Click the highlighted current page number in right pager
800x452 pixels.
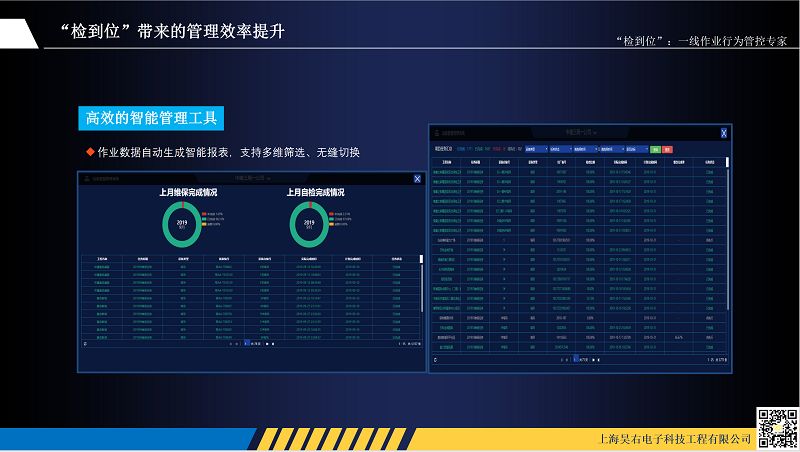[575, 358]
